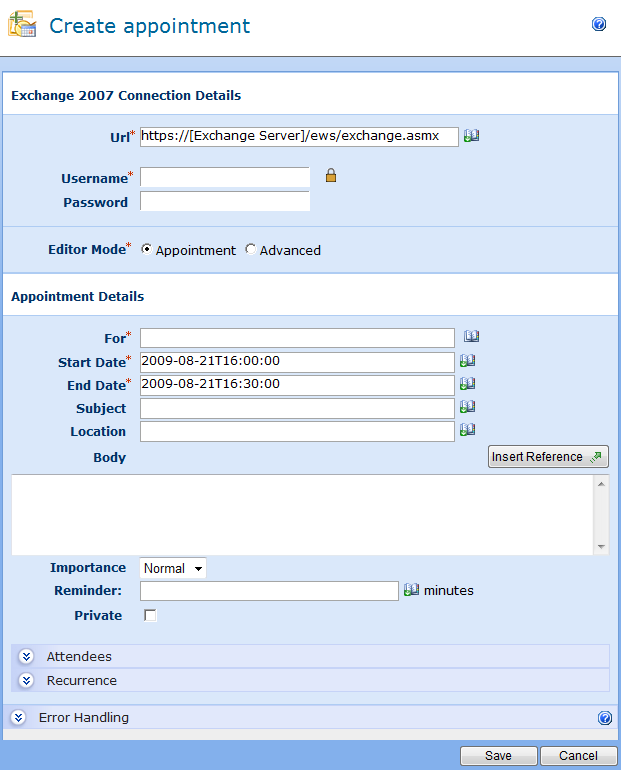Click the padlock icon beside Username field

point(331,176)
